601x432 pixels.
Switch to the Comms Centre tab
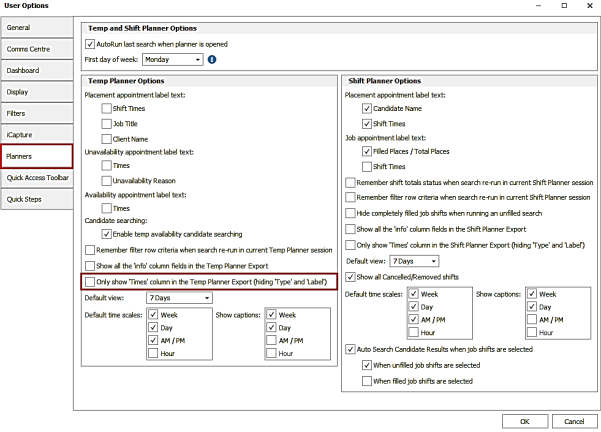coord(37,49)
